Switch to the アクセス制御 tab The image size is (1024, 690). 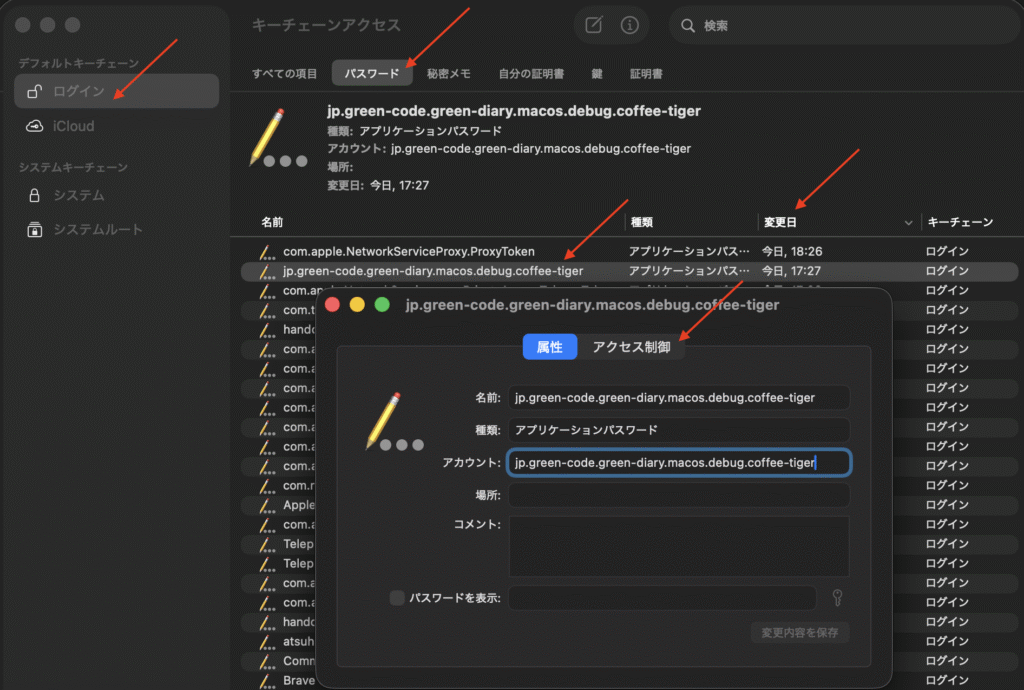(631, 347)
